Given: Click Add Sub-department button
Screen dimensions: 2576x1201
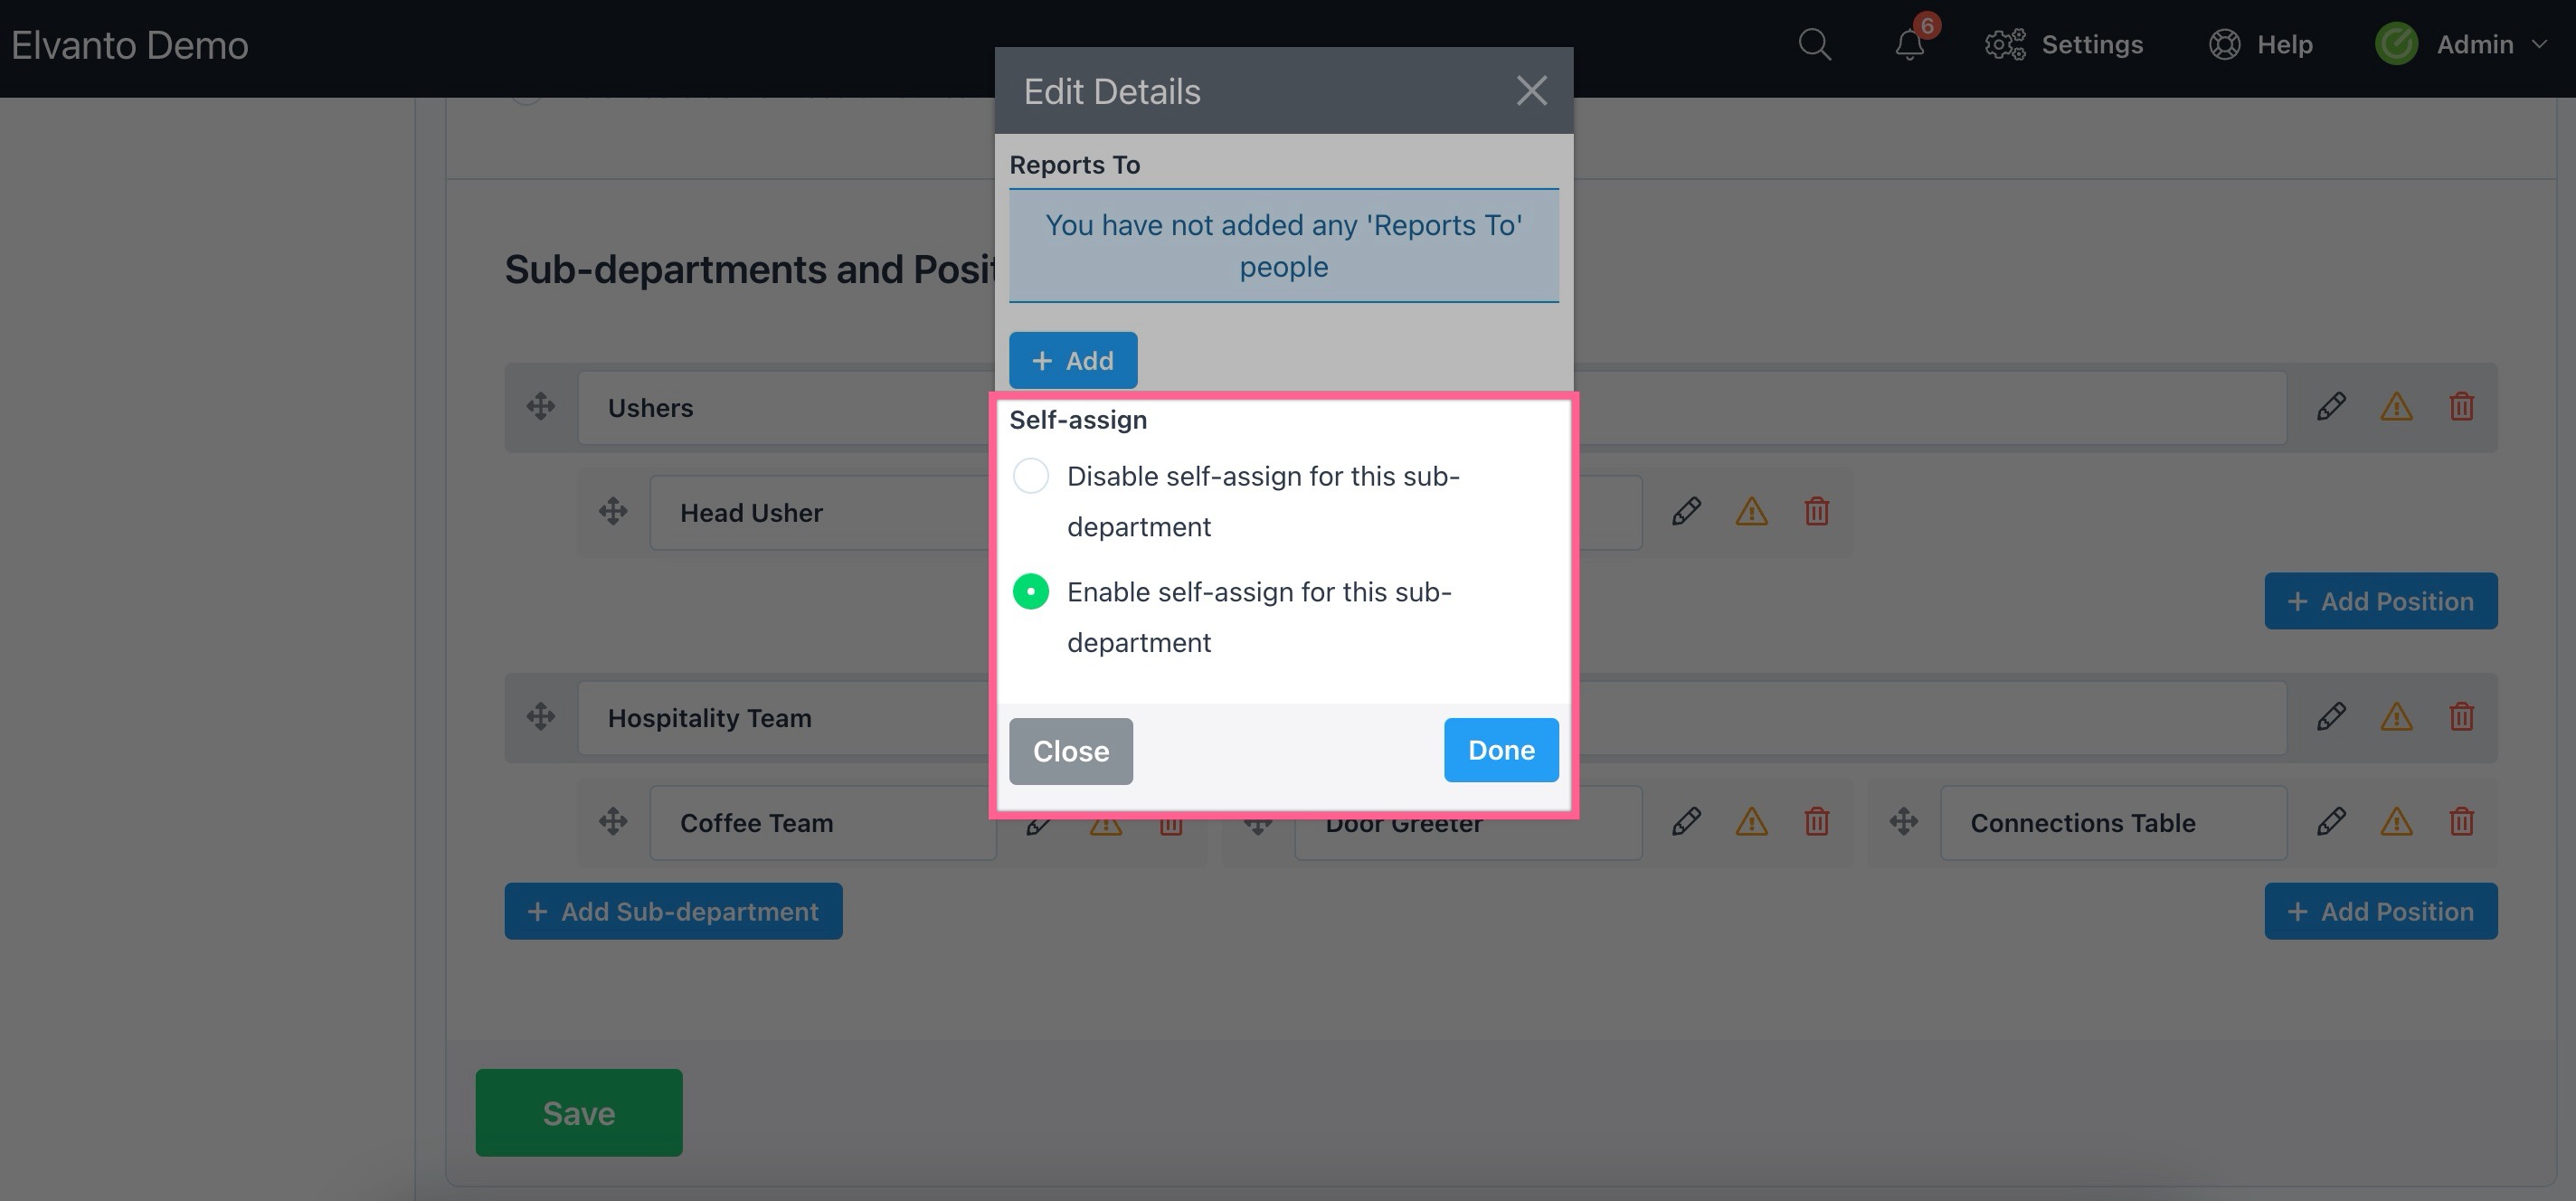Looking at the screenshot, I should click(x=673, y=911).
